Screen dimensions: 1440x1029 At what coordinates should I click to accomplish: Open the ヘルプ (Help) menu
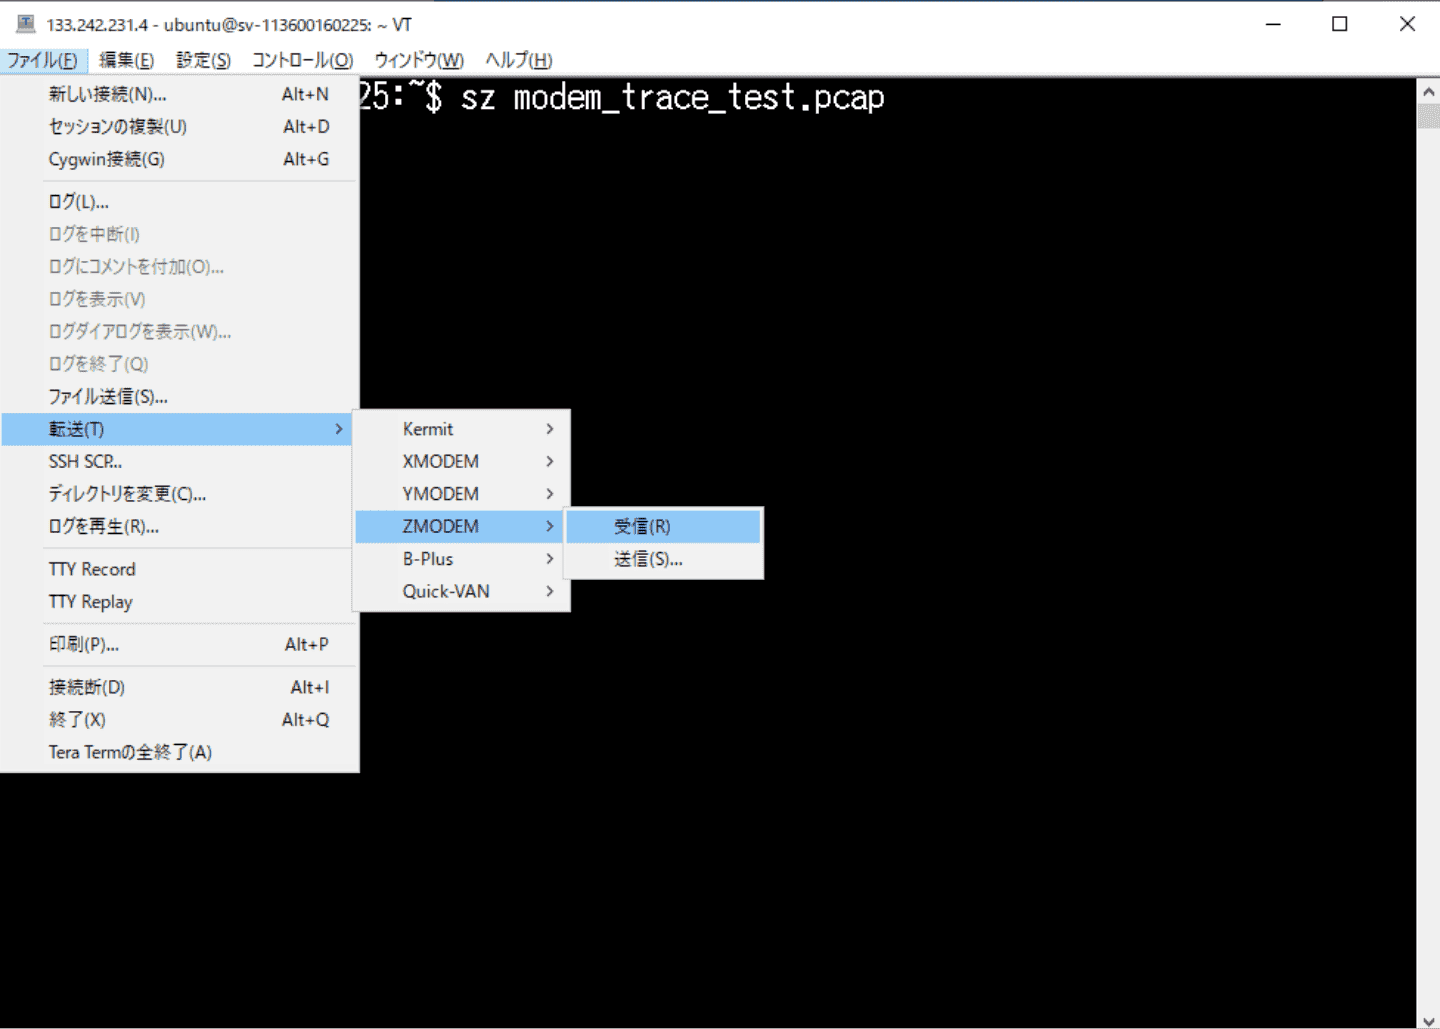[x=518, y=60]
